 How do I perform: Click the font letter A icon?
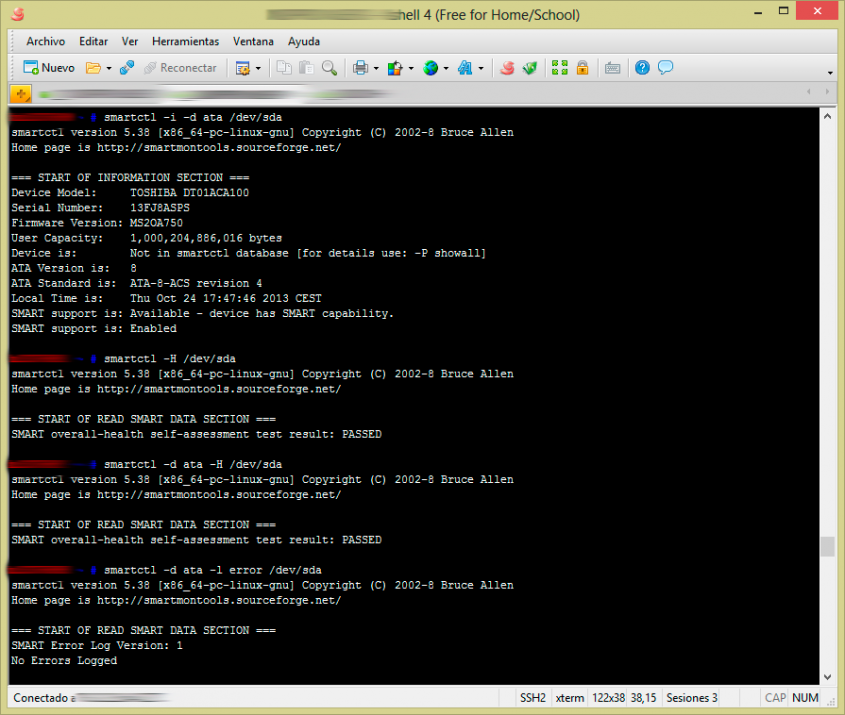click(465, 68)
